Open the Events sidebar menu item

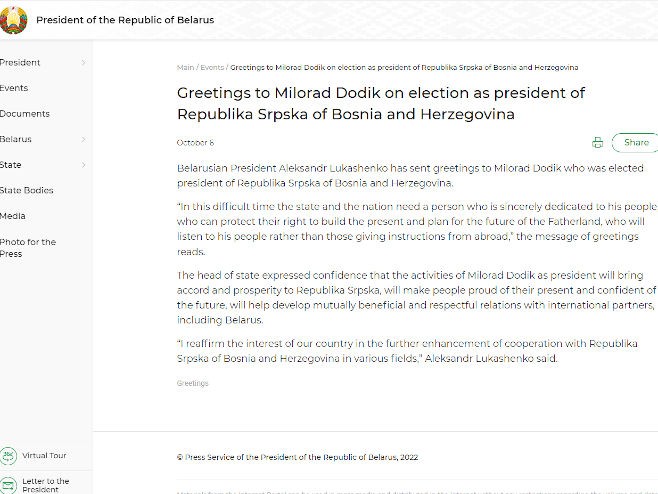(x=14, y=88)
